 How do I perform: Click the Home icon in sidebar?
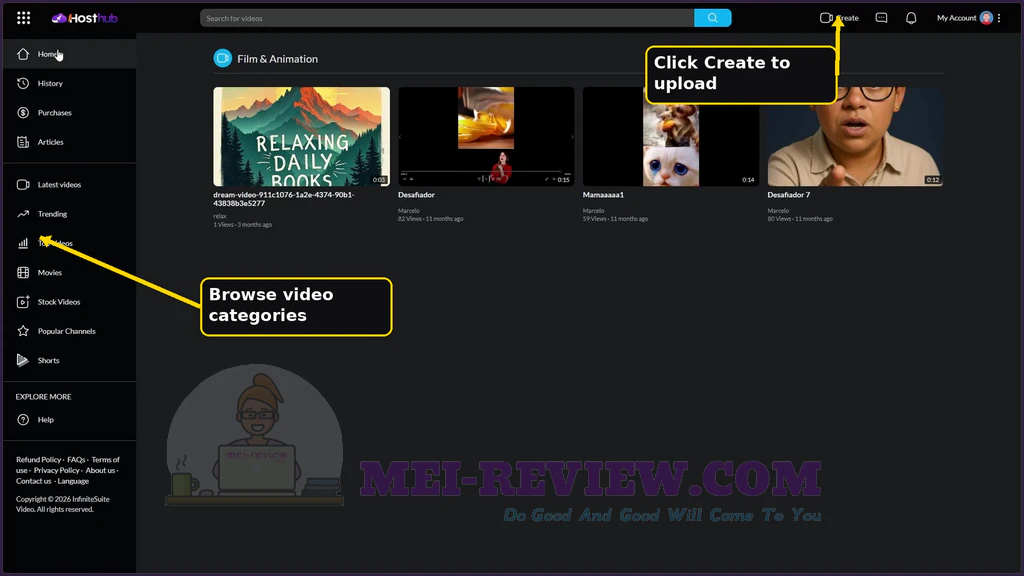point(23,54)
